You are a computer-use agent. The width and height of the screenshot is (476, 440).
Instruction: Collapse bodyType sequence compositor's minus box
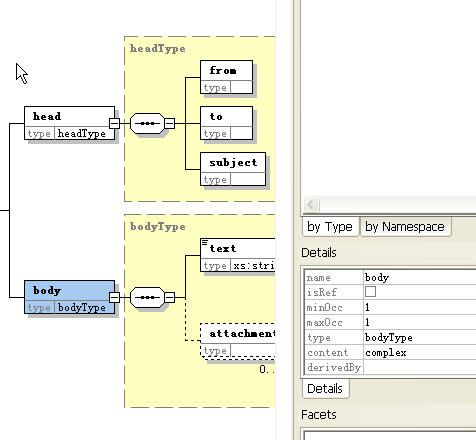(169, 297)
